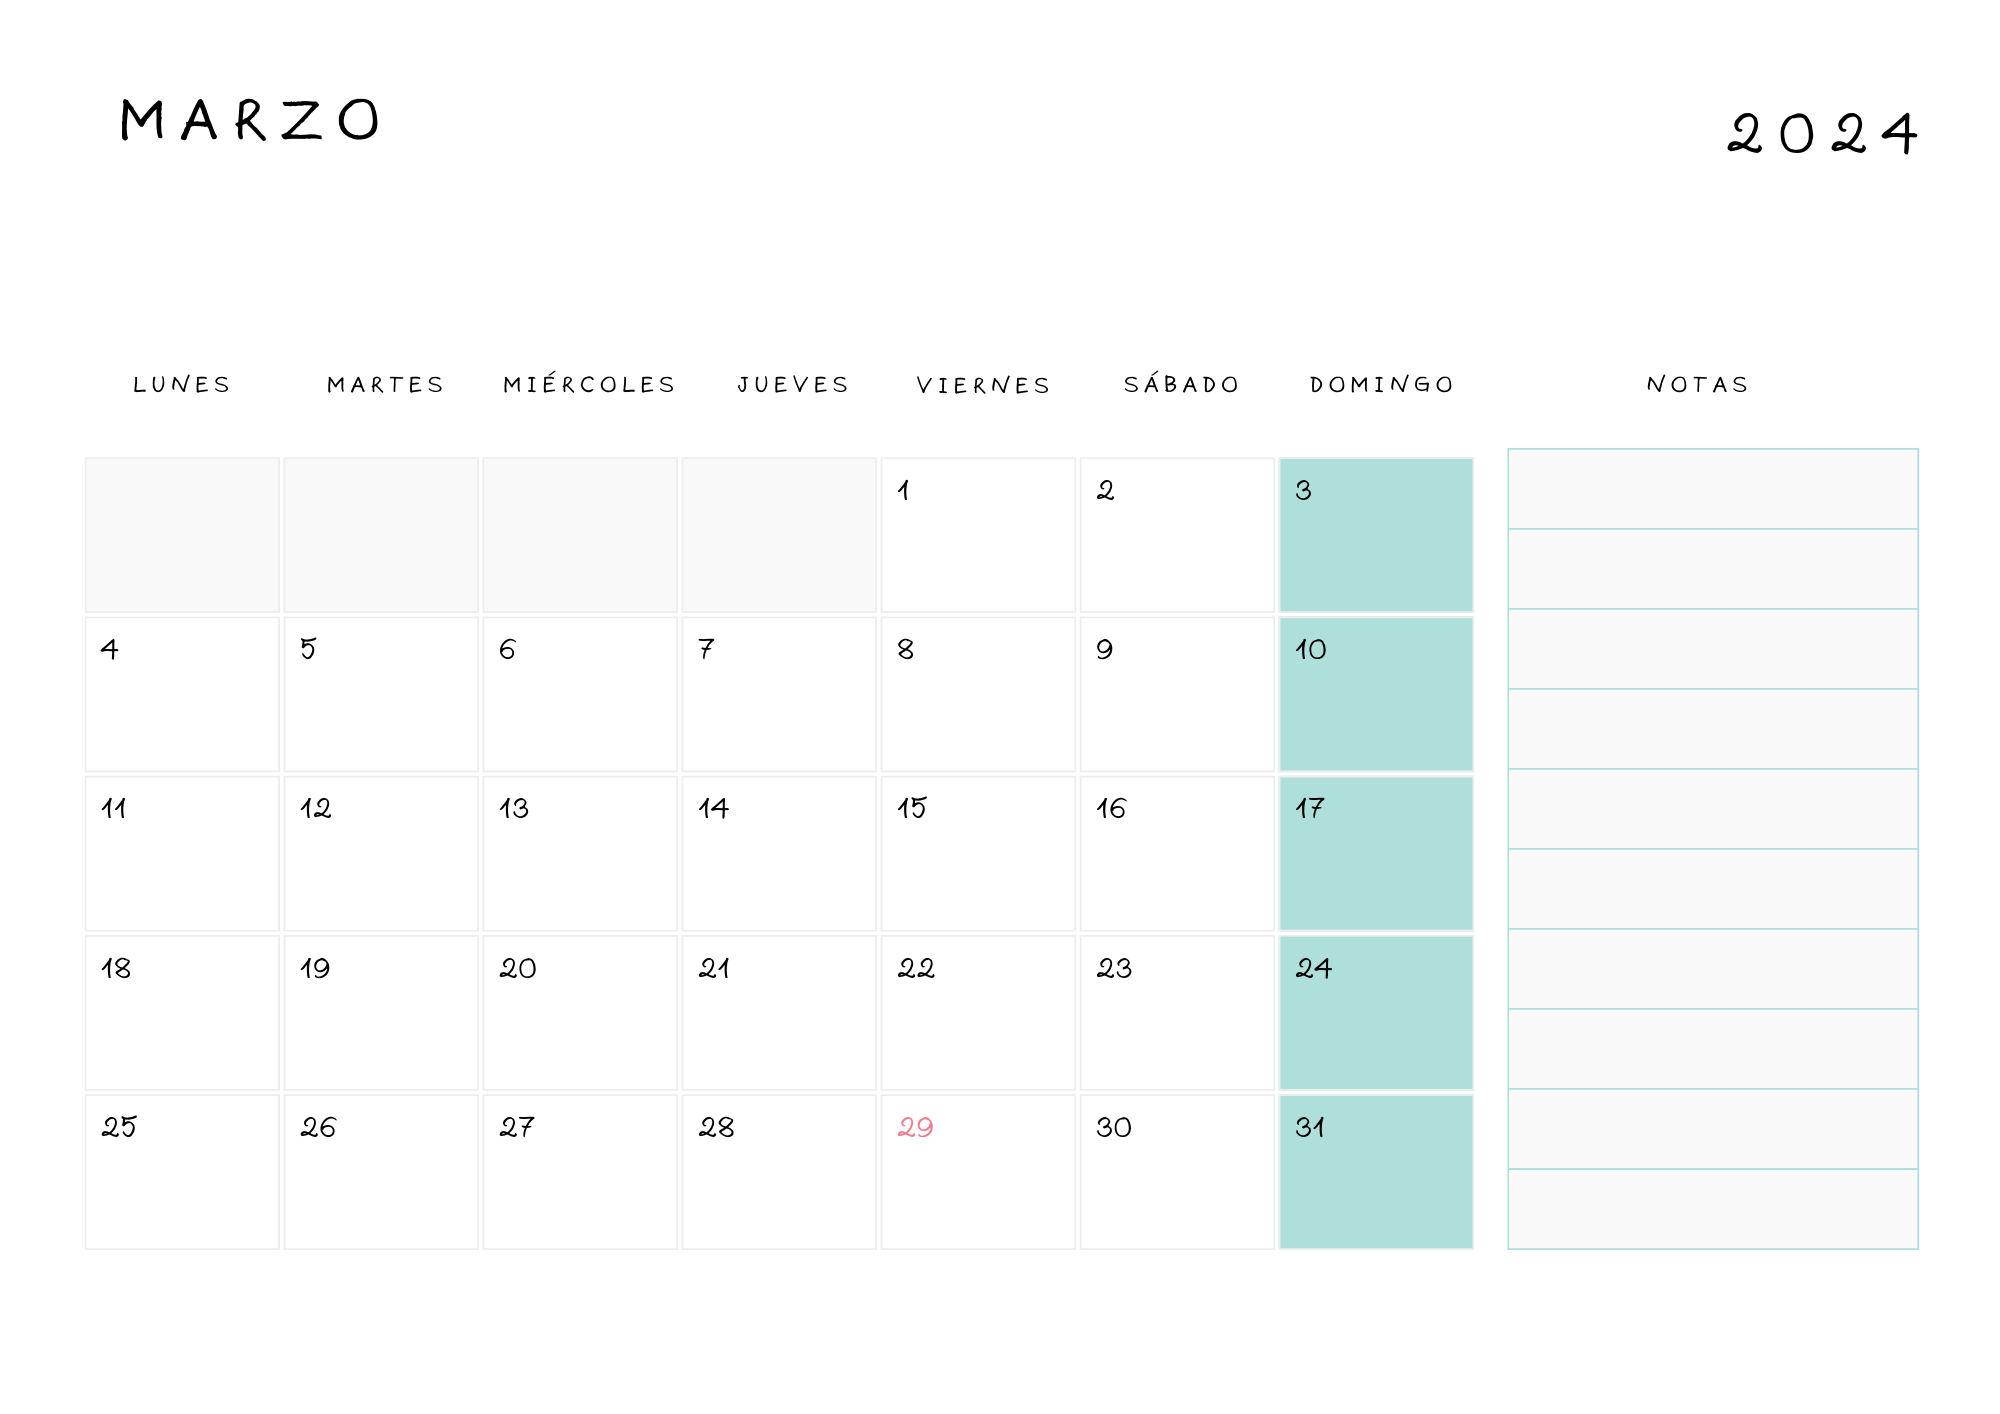Click the teal Sunday 10 cell
2000x1414 pixels.
pyautogui.click(x=1375, y=694)
